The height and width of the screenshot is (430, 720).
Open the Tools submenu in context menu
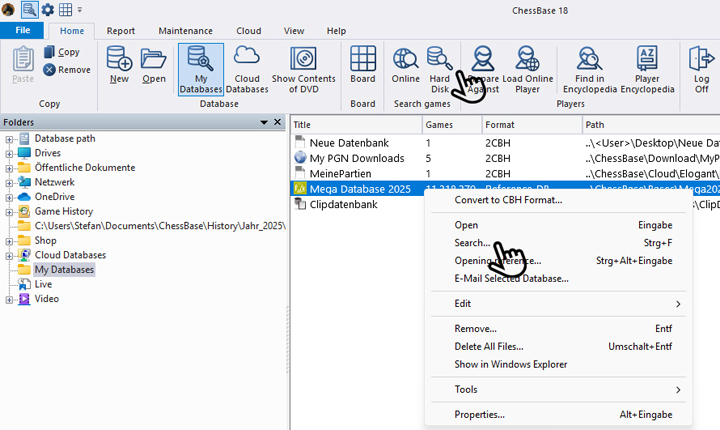click(557, 390)
